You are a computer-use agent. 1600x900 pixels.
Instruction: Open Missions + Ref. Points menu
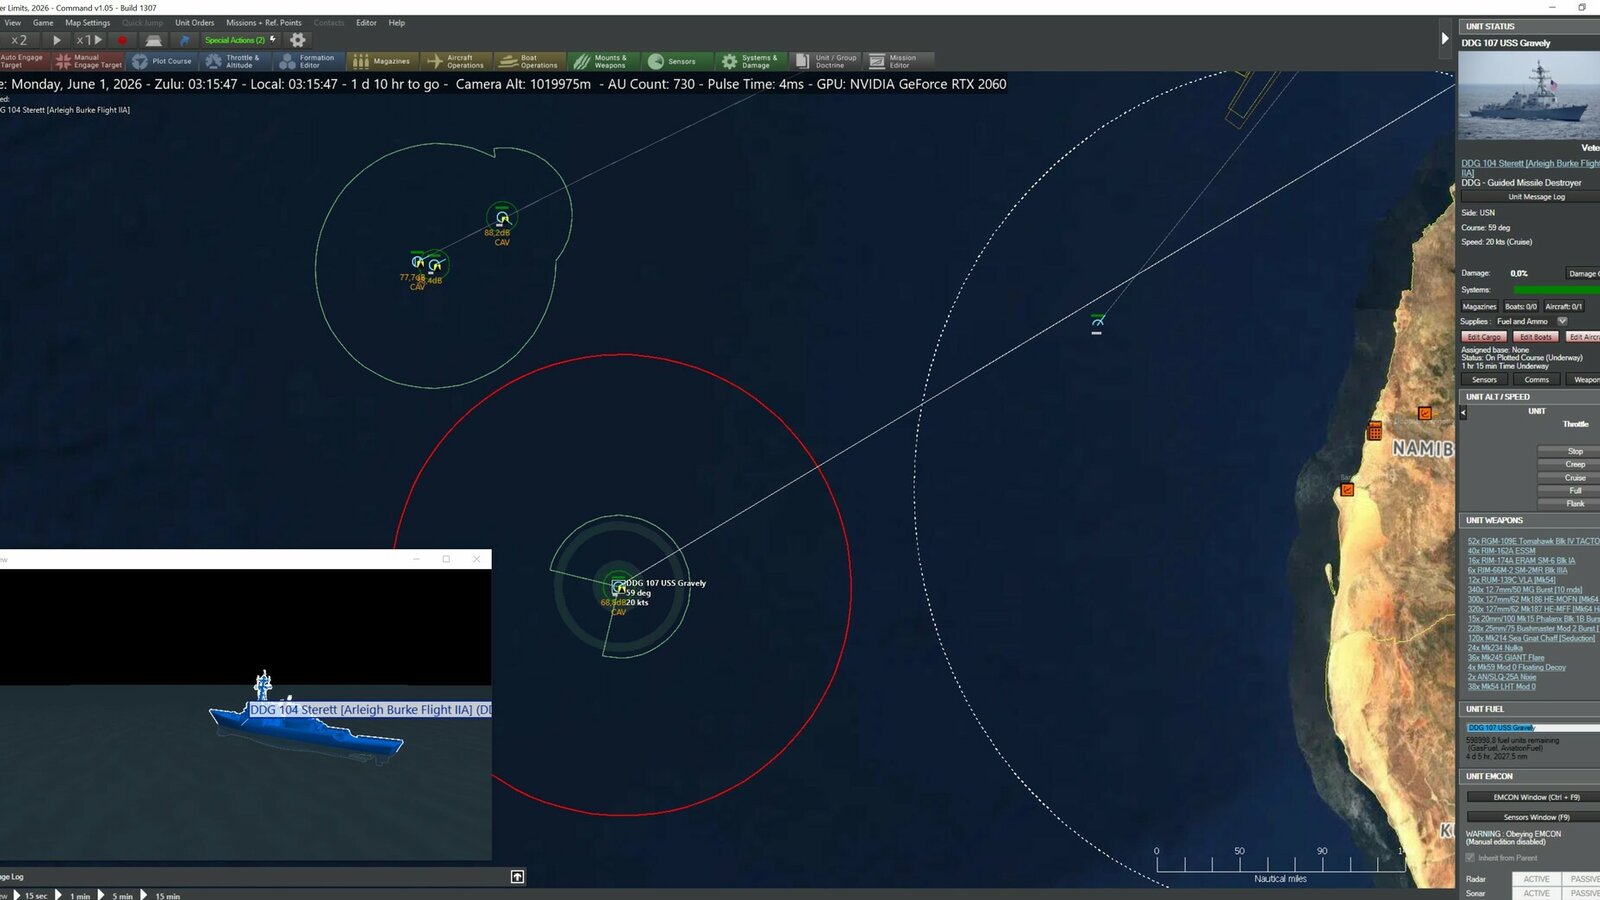coord(264,22)
